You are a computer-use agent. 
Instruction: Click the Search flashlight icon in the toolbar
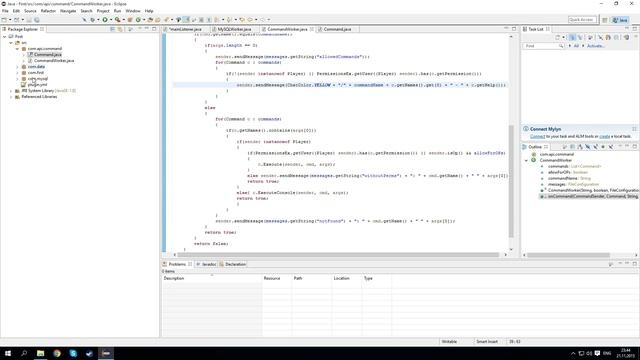tap(167, 20)
